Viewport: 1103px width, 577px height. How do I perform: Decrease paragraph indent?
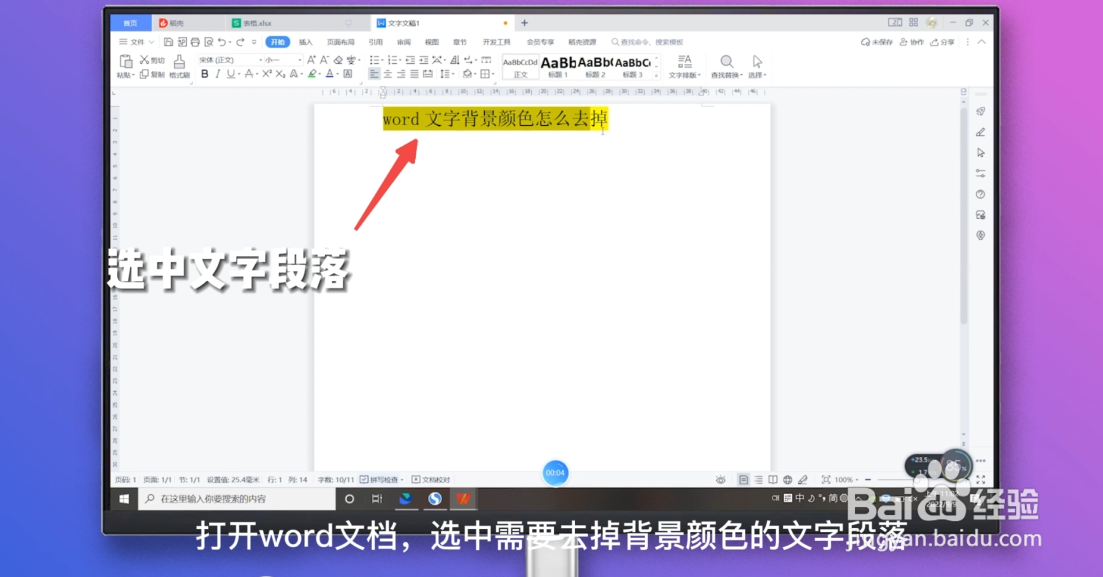(x=410, y=61)
